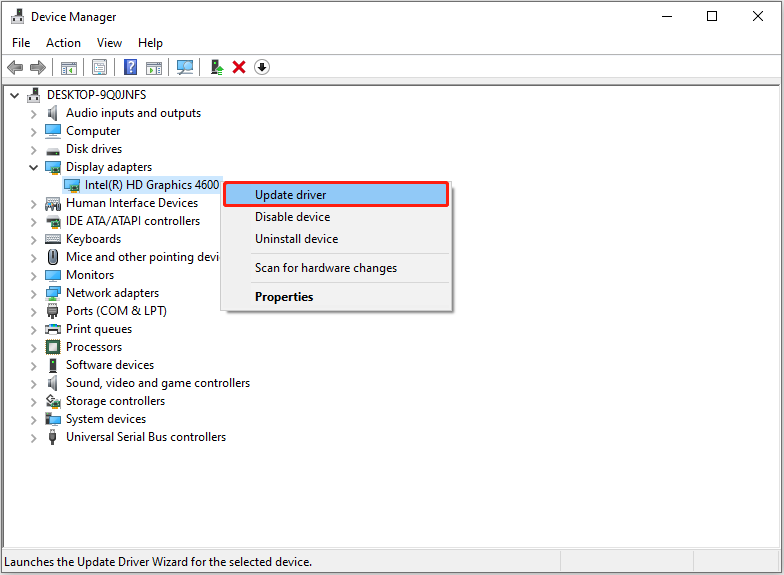Expand the Monitors category chevron
Image resolution: width=784 pixels, height=575 pixels.
click(x=34, y=276)
